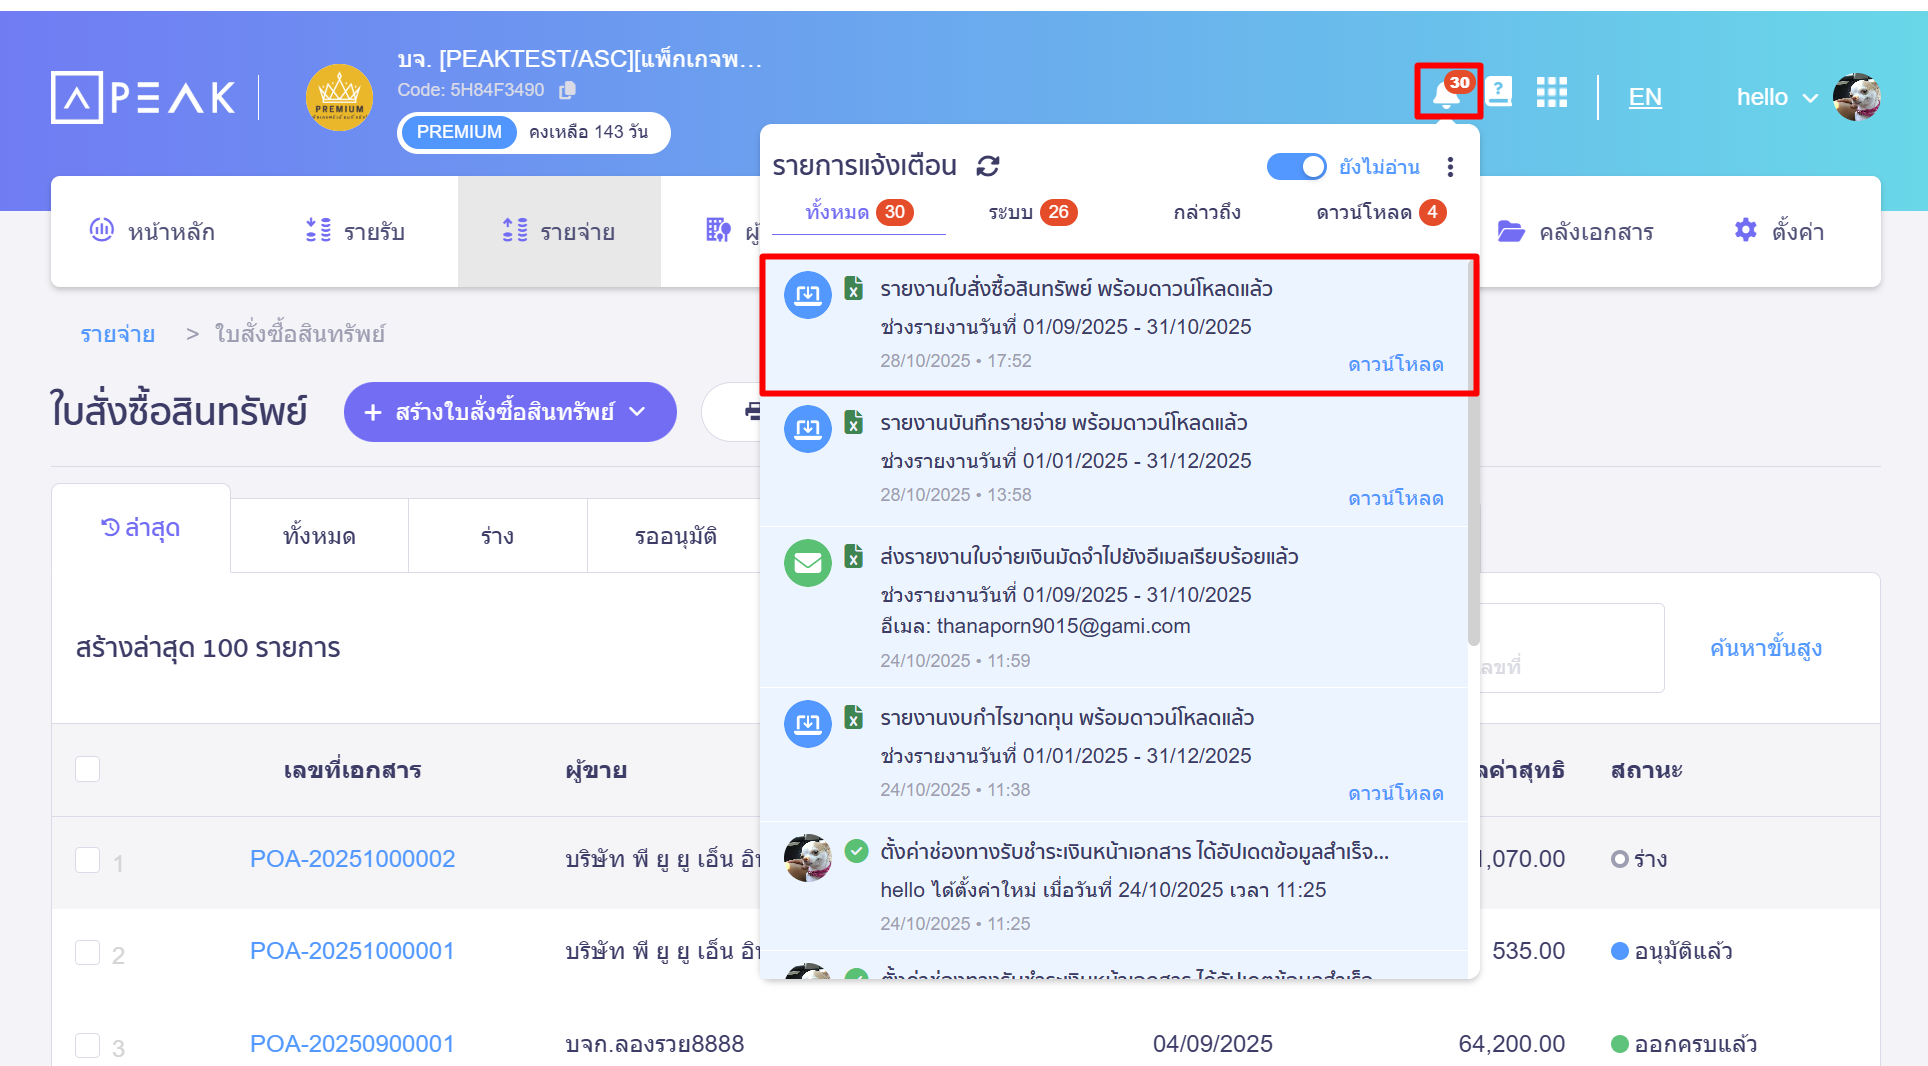Screen dimensions: 1928x1066
Task: Click the PEAK logo
Action: 142,97
